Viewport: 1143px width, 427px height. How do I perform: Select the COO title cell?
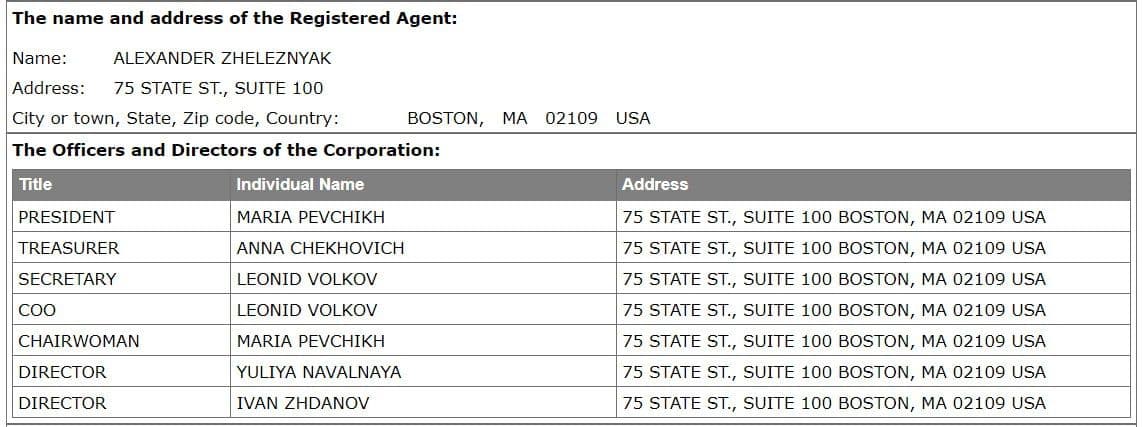(x=121, y=310)
